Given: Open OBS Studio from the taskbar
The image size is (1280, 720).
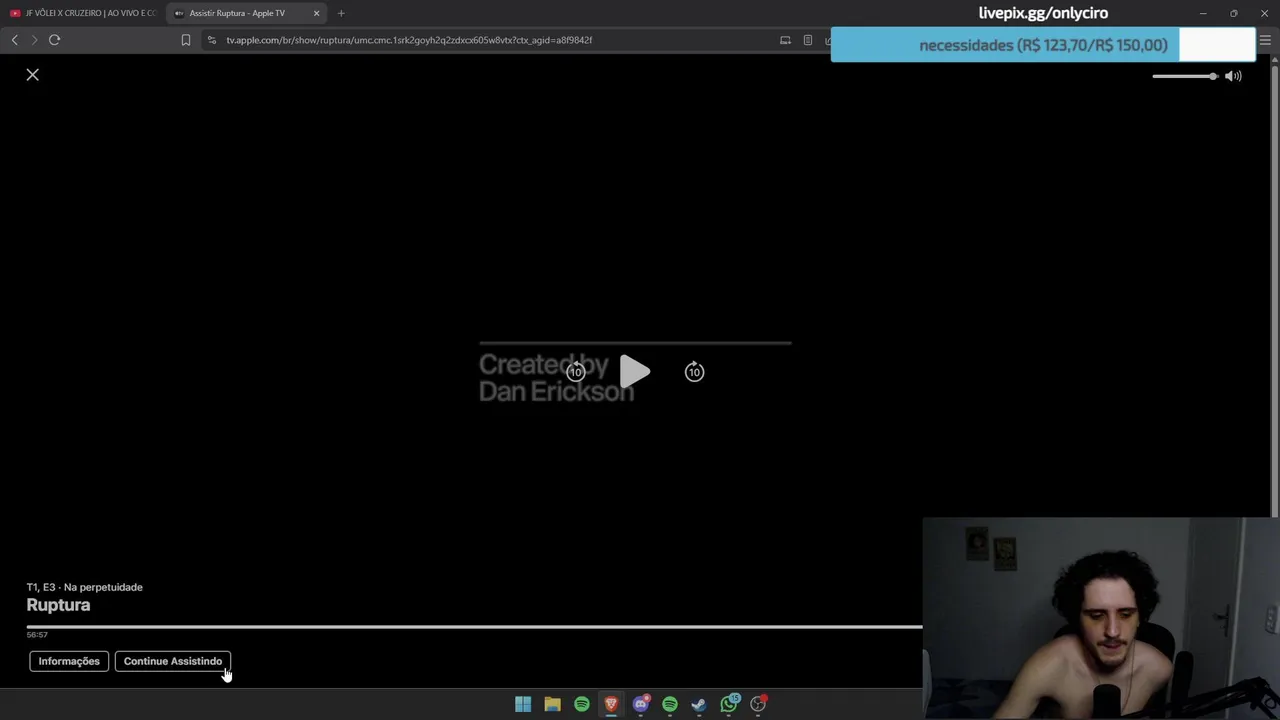Looking at the screenshot, I should coord(758,704).
